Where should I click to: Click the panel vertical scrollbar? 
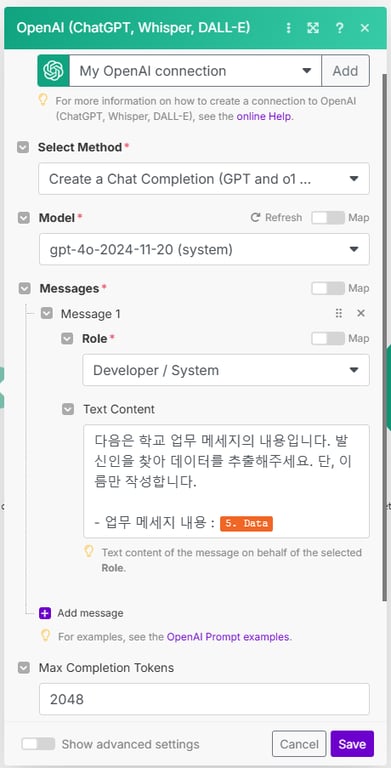click(x=385, y=337)
